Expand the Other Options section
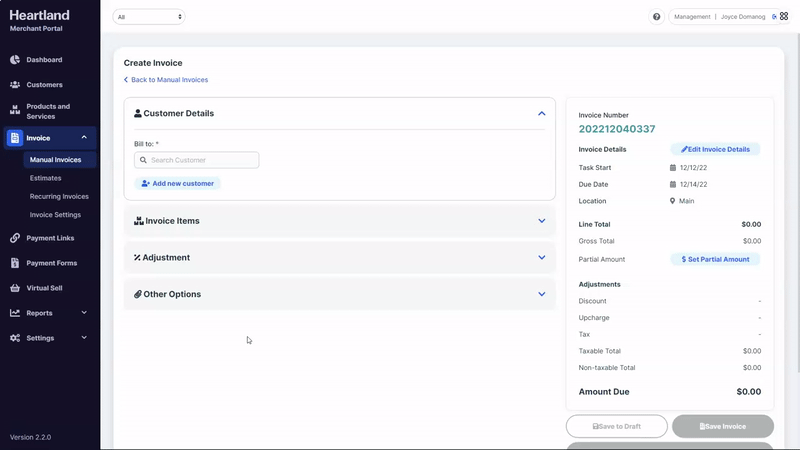800x450 pixels. click(x=541, y=295)
